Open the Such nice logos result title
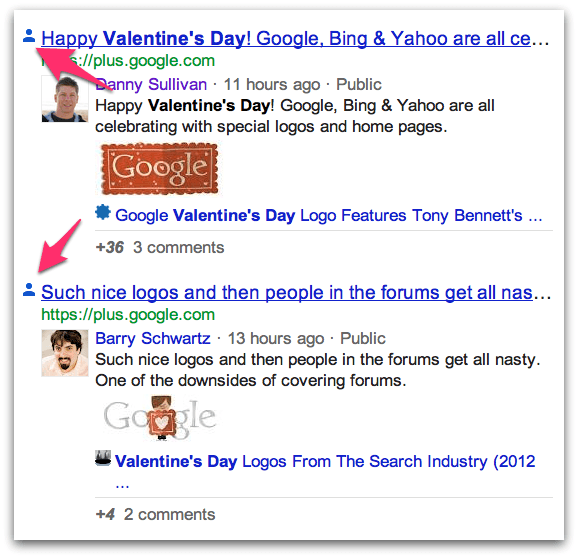The width and height of the screenshot is (578, 558). (287, 293)
